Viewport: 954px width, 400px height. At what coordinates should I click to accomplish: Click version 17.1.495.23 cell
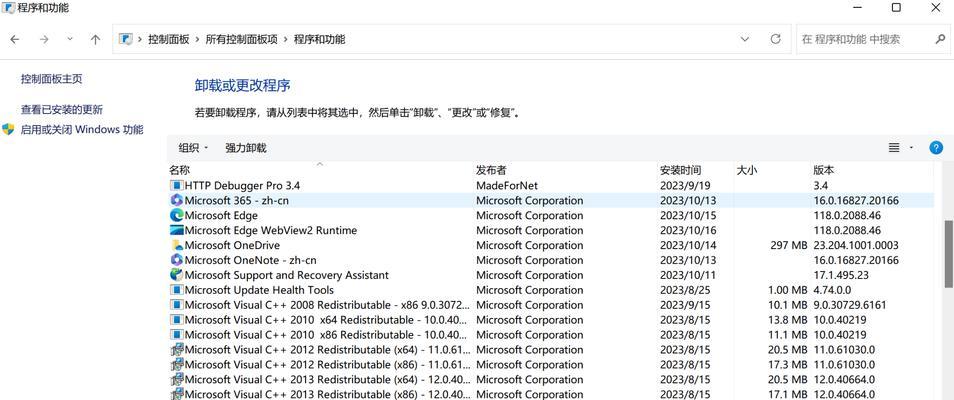tap(841, 275)
